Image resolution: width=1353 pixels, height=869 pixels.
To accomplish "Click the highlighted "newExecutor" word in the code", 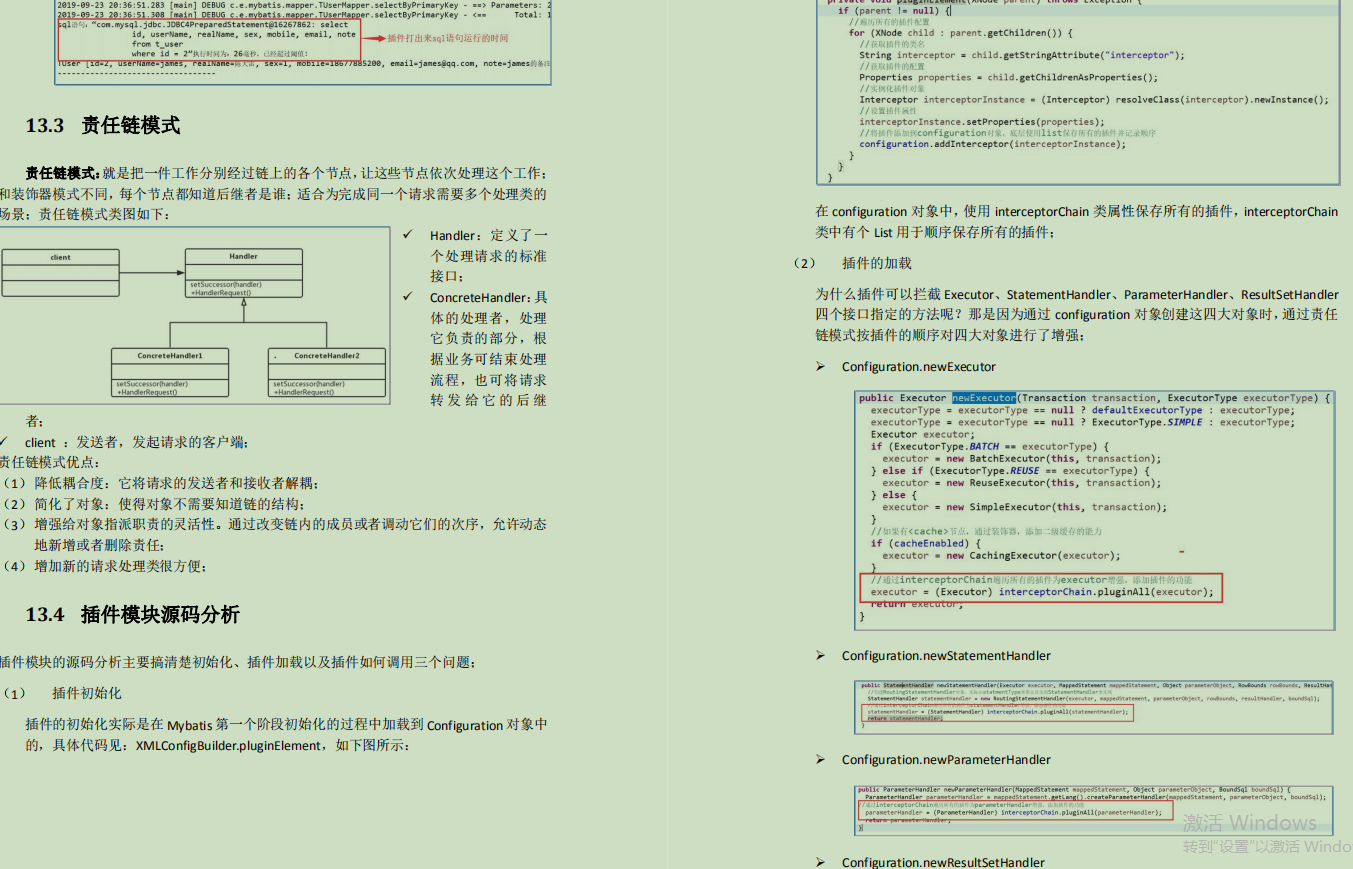I will coord(983,398).
